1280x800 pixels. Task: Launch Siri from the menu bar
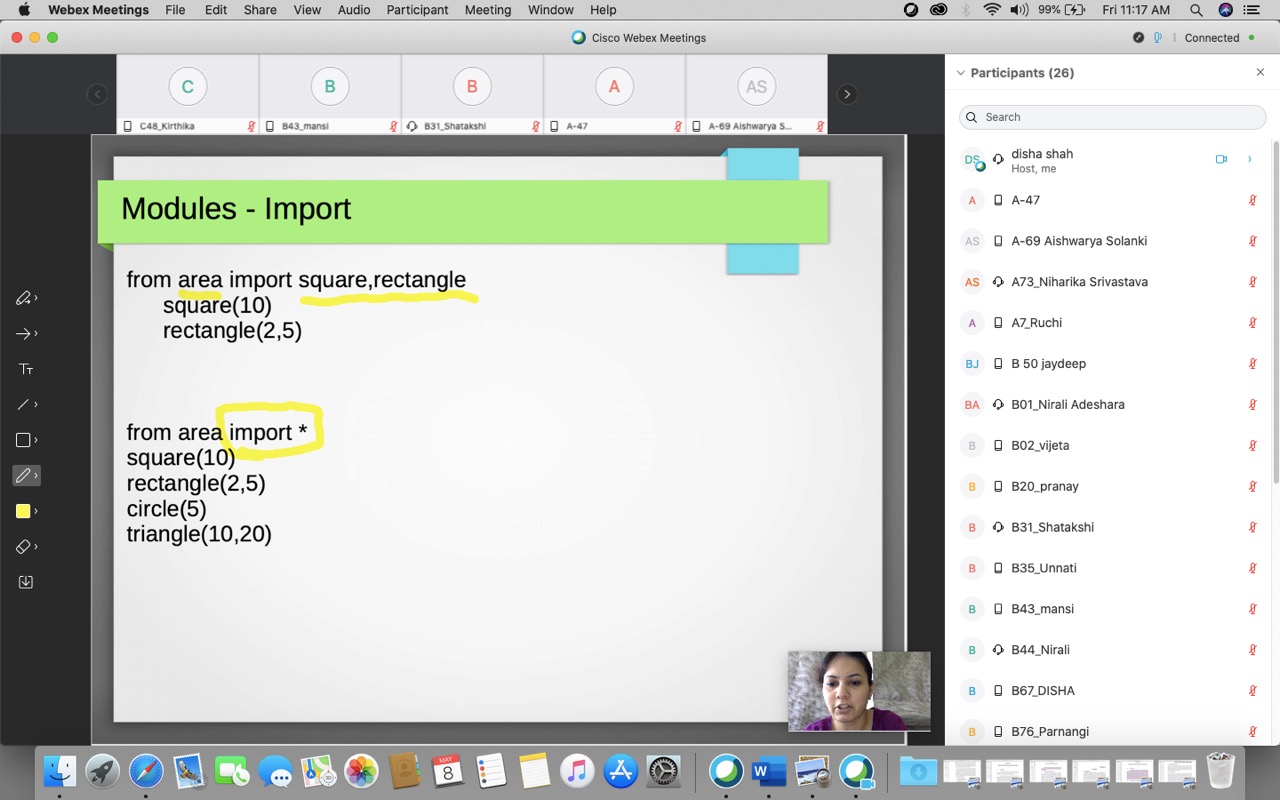tap(1225, 10)
